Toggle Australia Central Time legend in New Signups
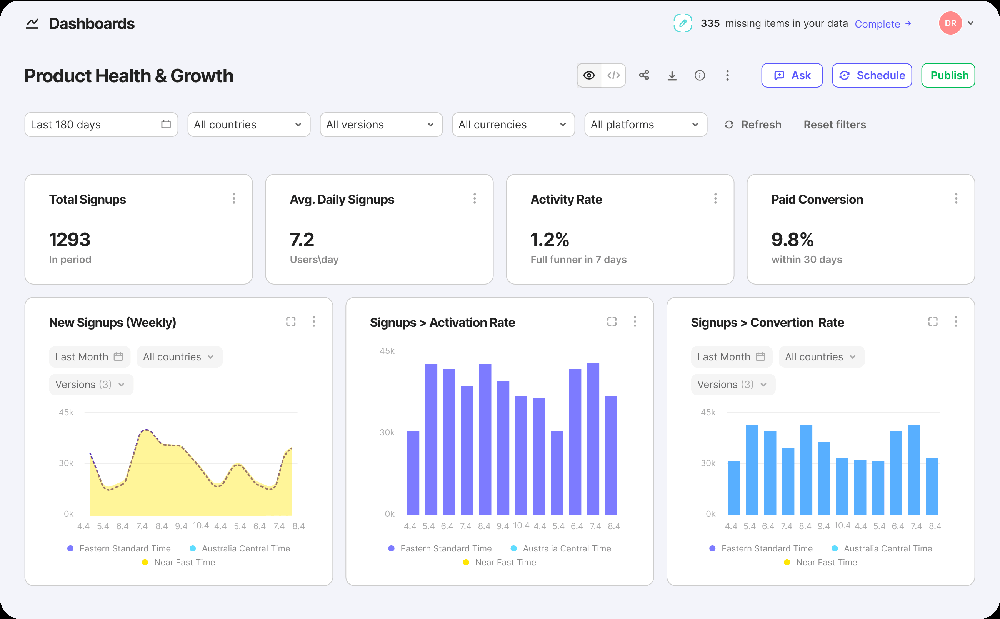1000x619 pixels. click(x=240, y=548)
